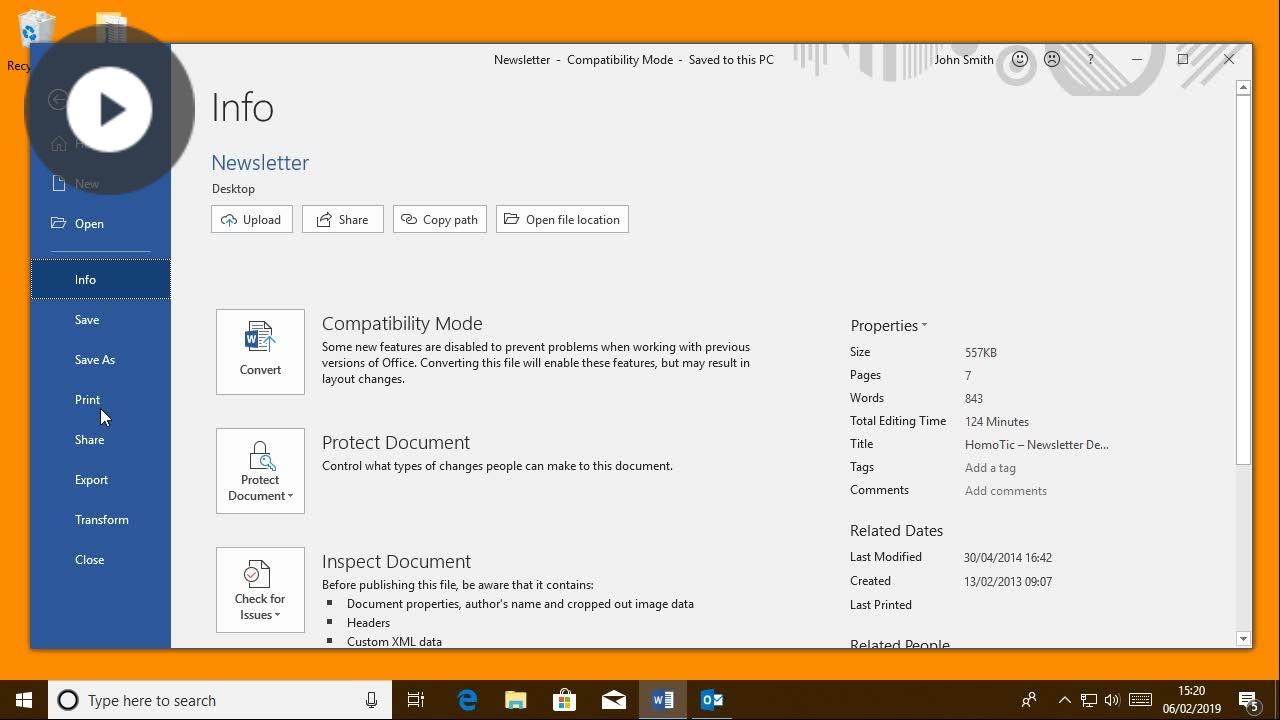This screenshot has height=720, width=1280.
Task: Click the taskbar search box
Action: tap(220, 700)
